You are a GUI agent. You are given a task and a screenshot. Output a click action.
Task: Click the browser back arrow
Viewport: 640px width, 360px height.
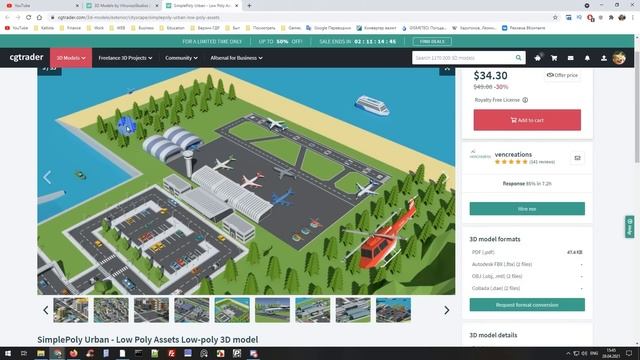7,18
